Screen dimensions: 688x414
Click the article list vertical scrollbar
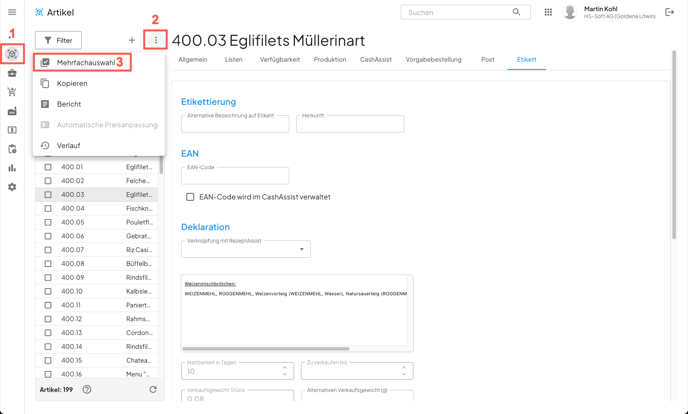coord(161,165)
